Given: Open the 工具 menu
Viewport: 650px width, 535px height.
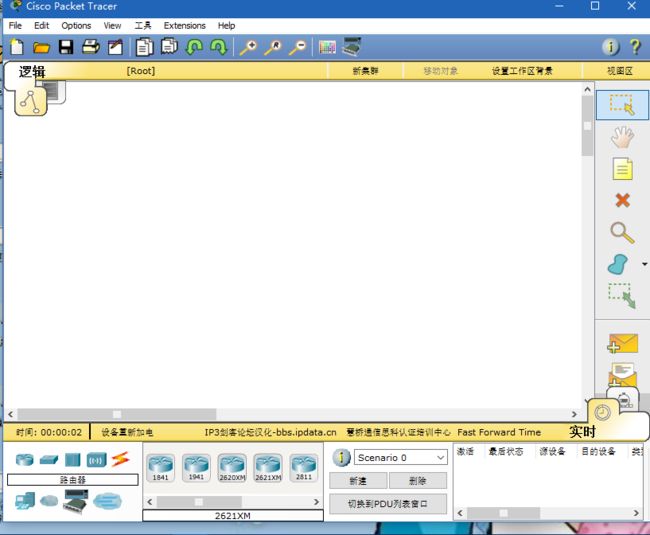Looking at the screenshot, I should [x=143, y=26].
